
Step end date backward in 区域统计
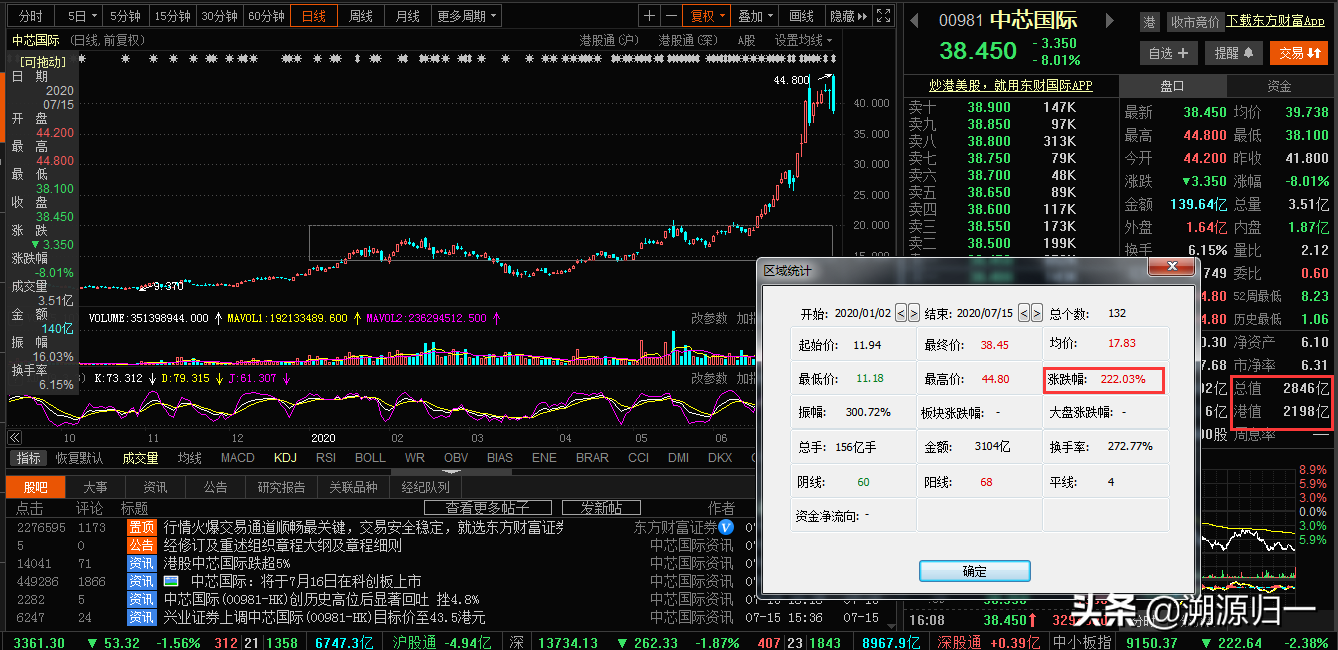[x=1023, y=313]
